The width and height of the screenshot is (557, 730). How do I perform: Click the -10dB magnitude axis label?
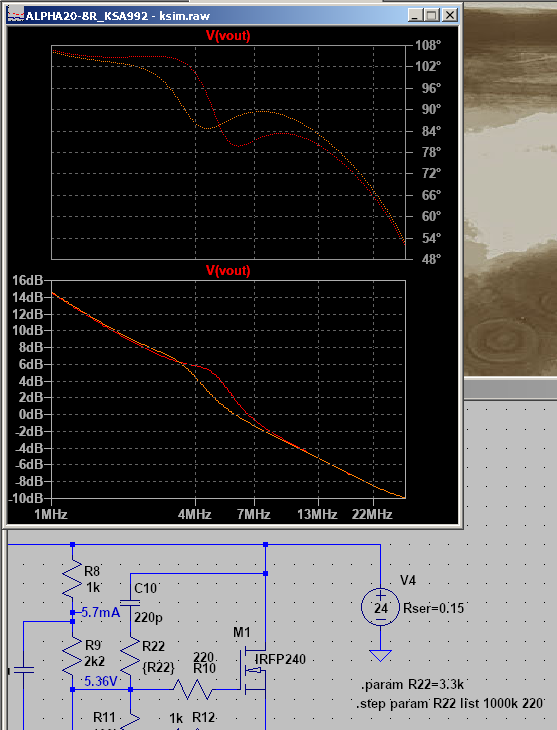[x=26, y=498]
